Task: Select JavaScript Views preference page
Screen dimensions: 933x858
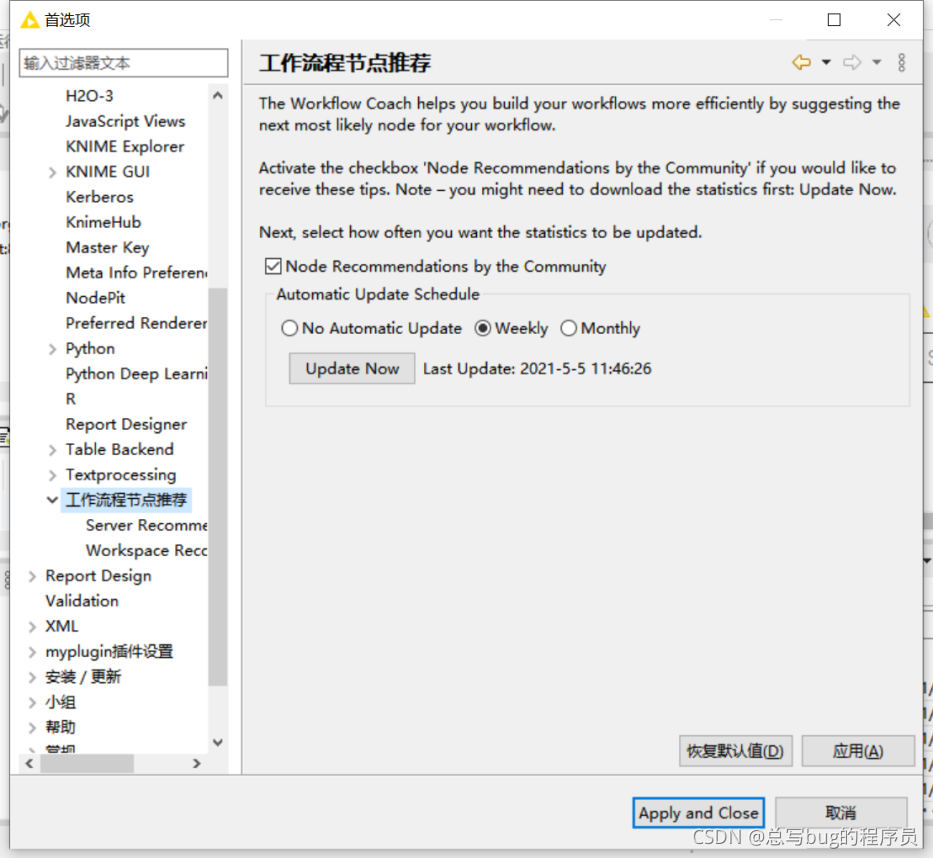Action: coord(126,121)
